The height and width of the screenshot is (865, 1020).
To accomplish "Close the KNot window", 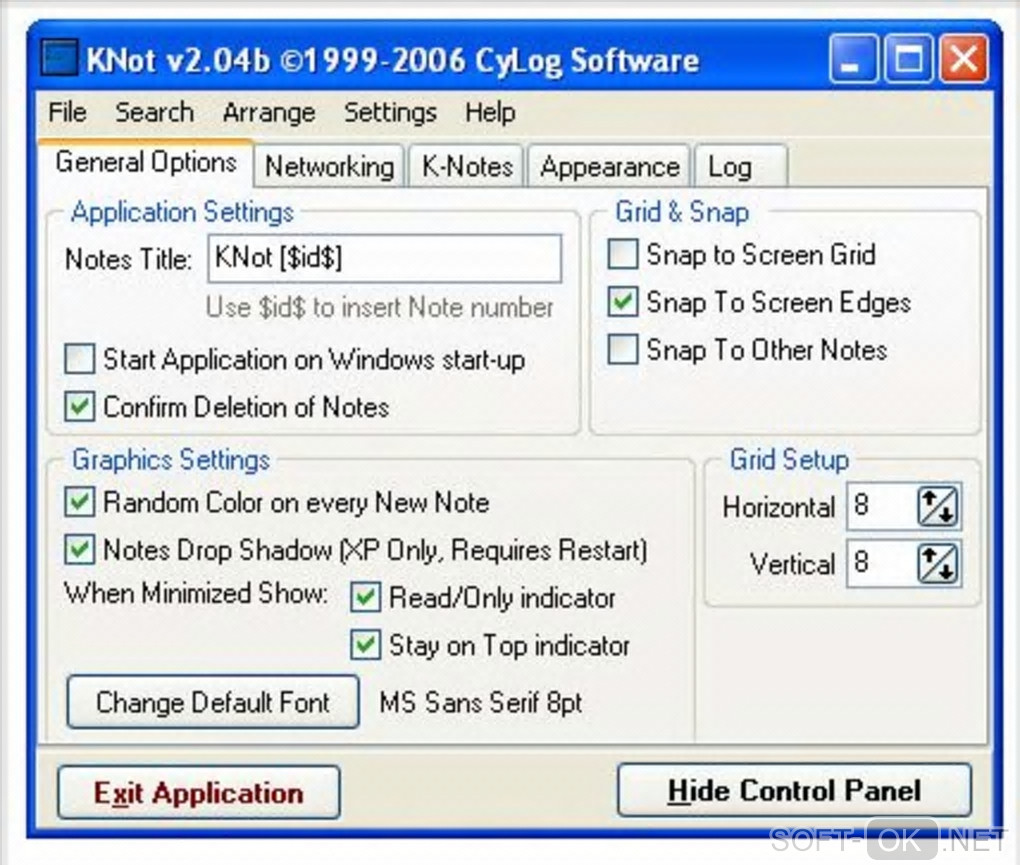I will pos(963,59).
